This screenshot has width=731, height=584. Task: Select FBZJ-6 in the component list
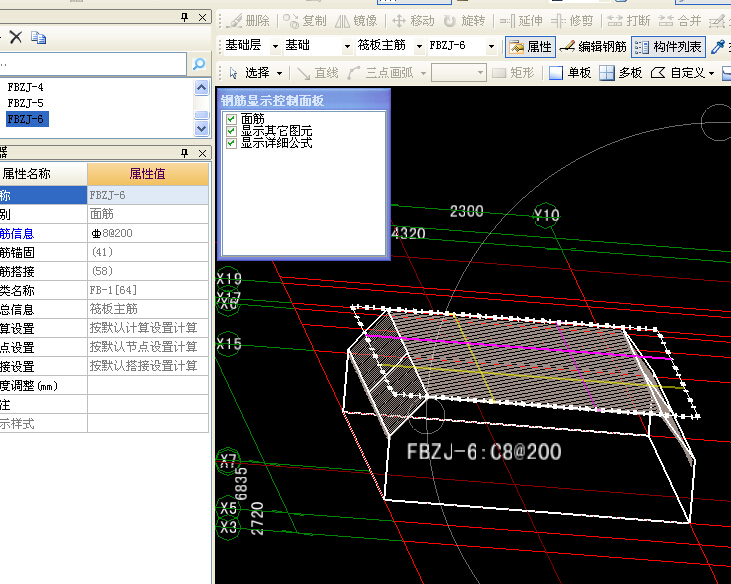pos(27,119)
